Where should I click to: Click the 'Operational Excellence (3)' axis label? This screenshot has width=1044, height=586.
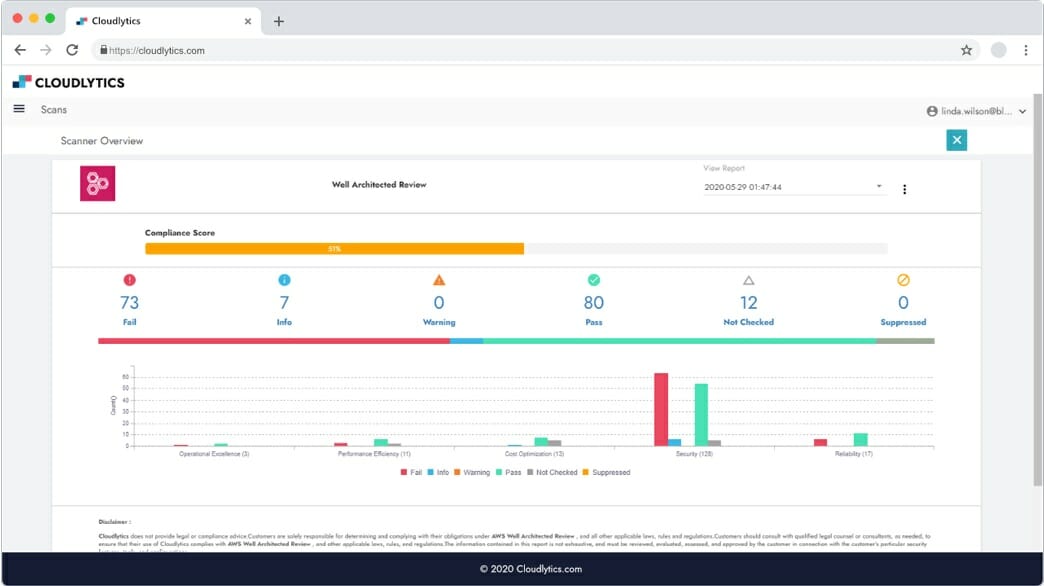click(214, 454)
